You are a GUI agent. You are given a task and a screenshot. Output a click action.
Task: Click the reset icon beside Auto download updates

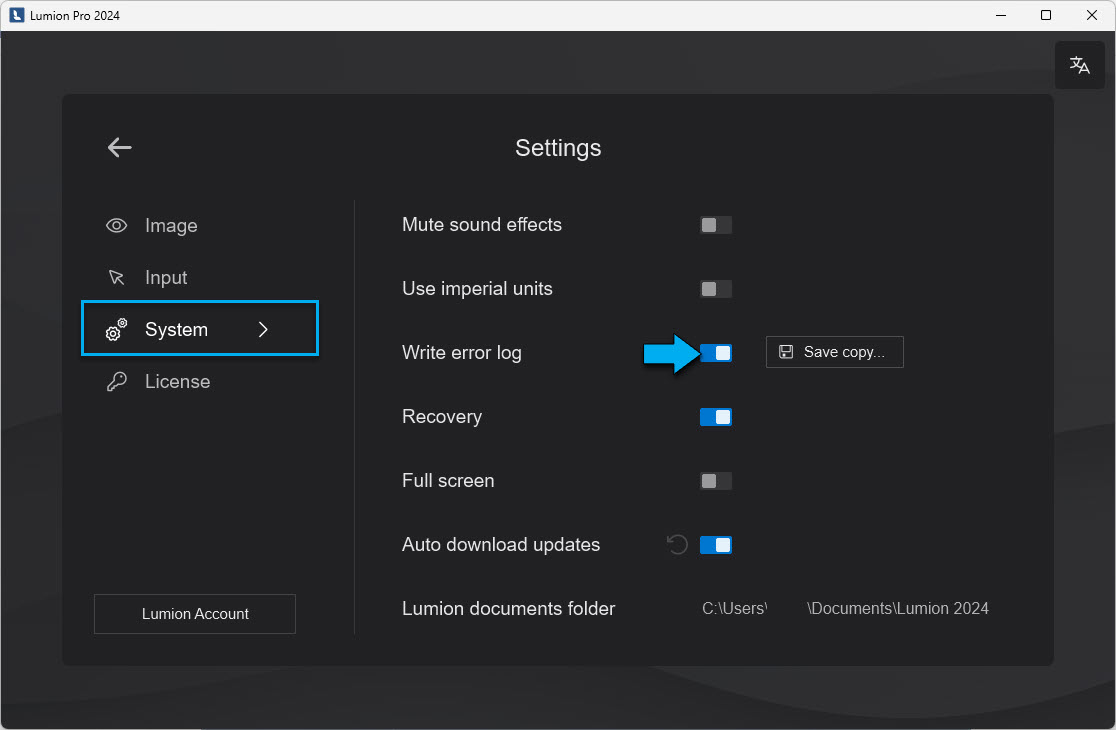click(x=677, y=544)
